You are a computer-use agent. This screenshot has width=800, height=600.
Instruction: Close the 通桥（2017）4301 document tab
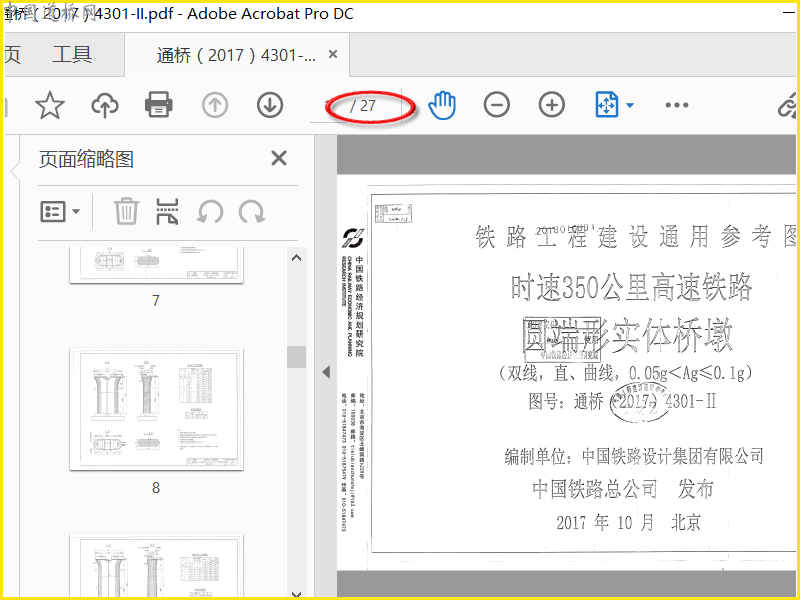333,54
